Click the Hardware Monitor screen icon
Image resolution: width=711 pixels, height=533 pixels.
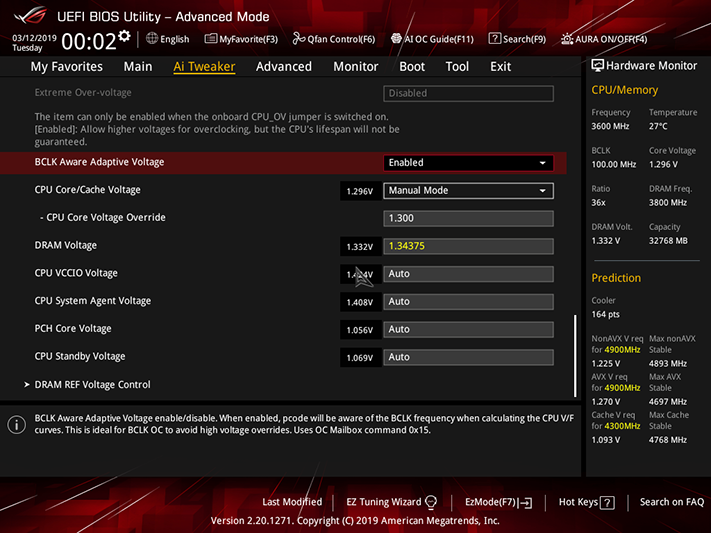pos(597,65)
